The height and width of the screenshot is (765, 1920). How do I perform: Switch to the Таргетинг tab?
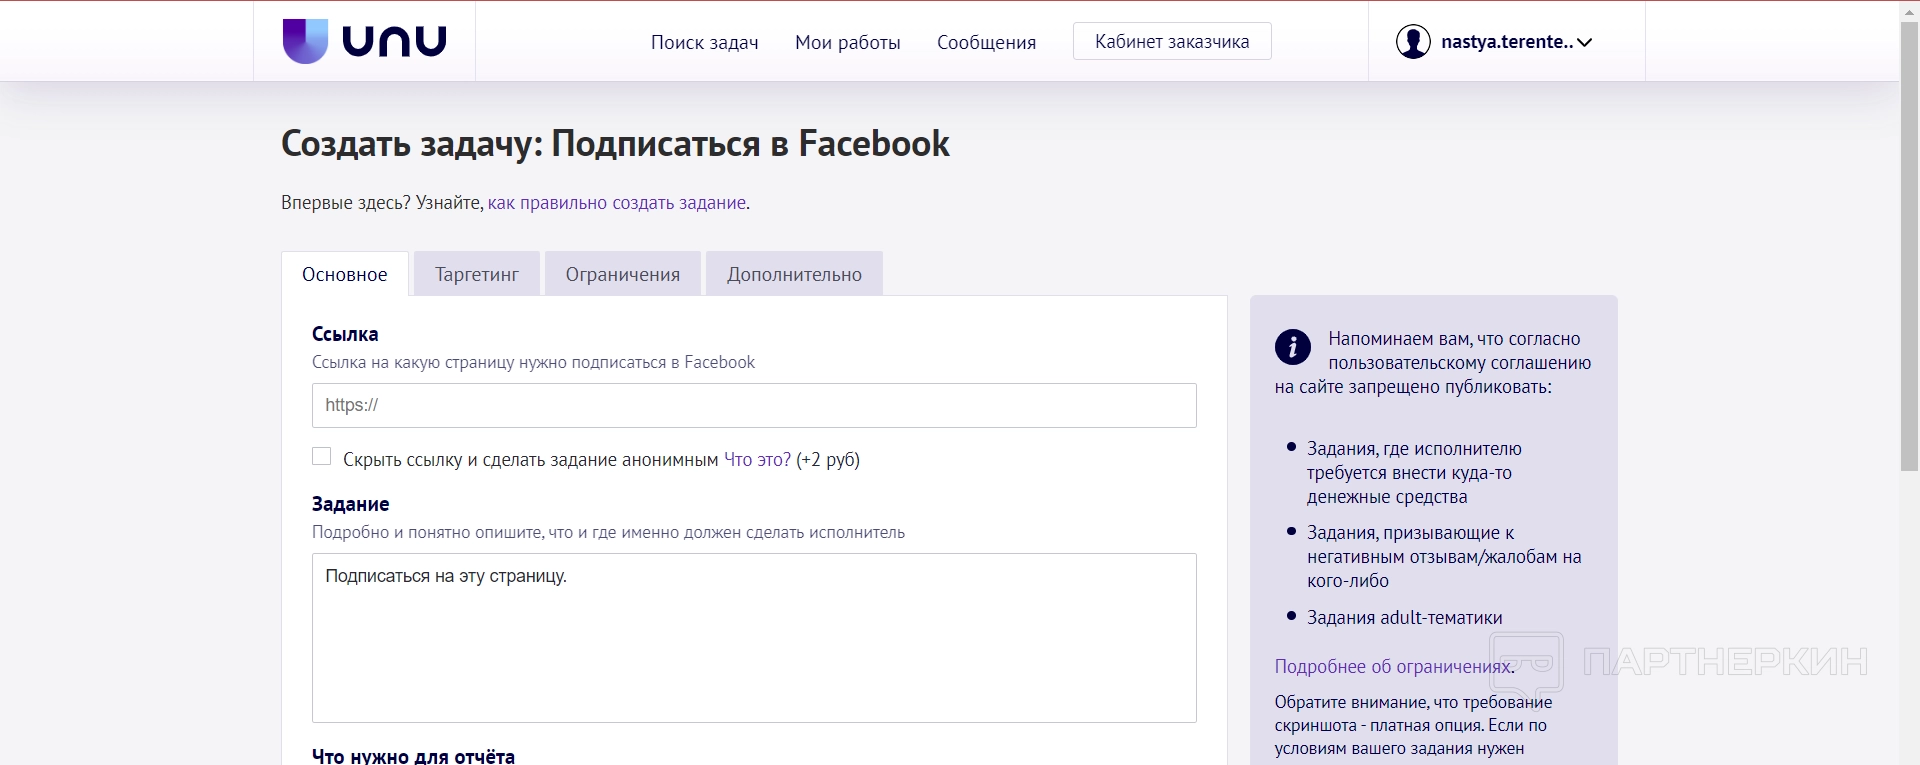click(476, 274)
